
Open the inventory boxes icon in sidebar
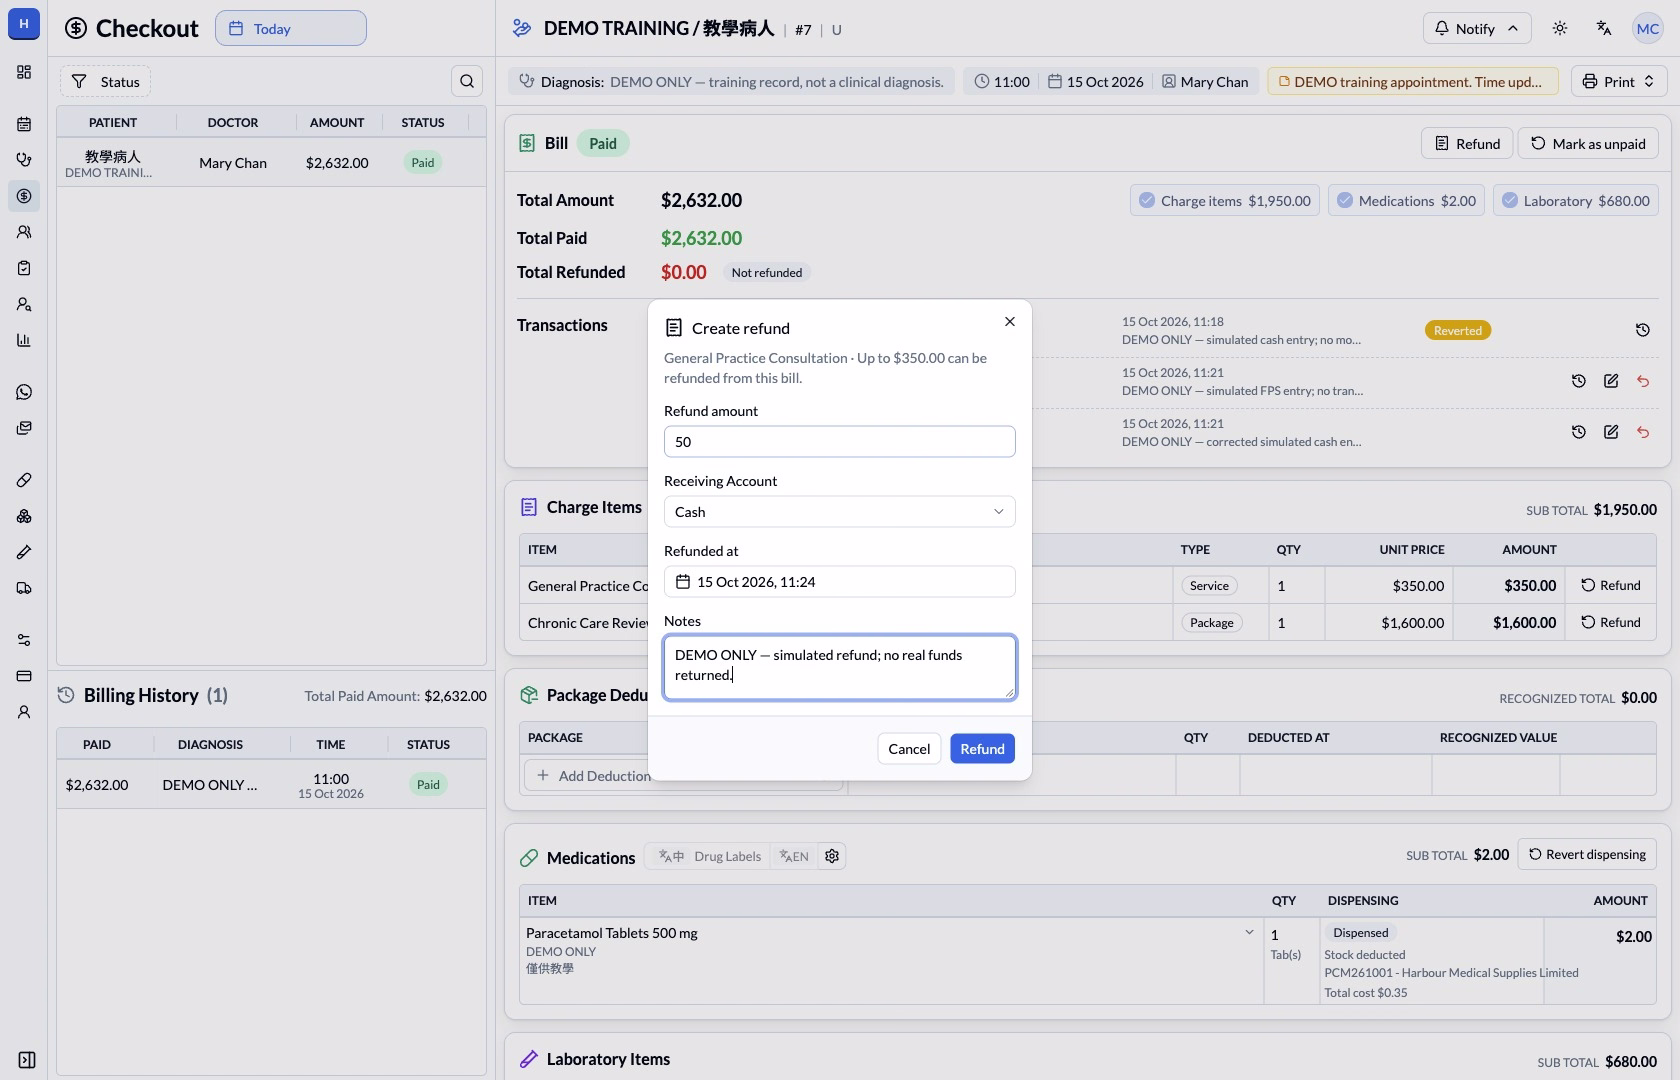[x=24, y=516]
